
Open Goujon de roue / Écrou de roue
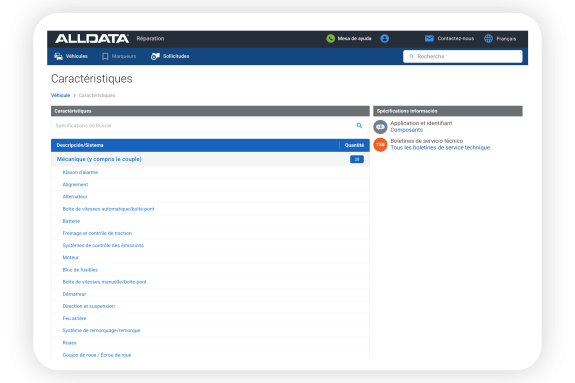(x=97, y=355)
